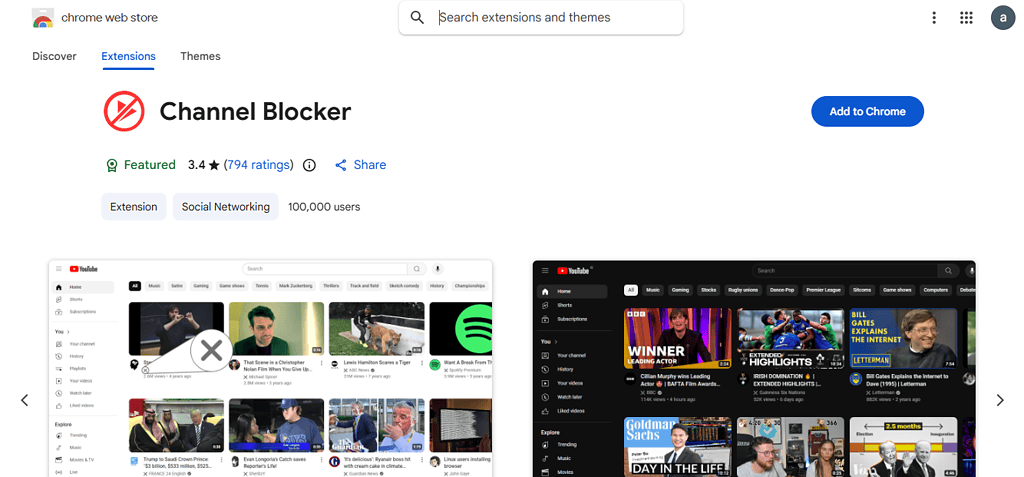The image size is (1024, 477).
Task: Open the dark-theme YouTube screenshot
Action: (754, 369)
